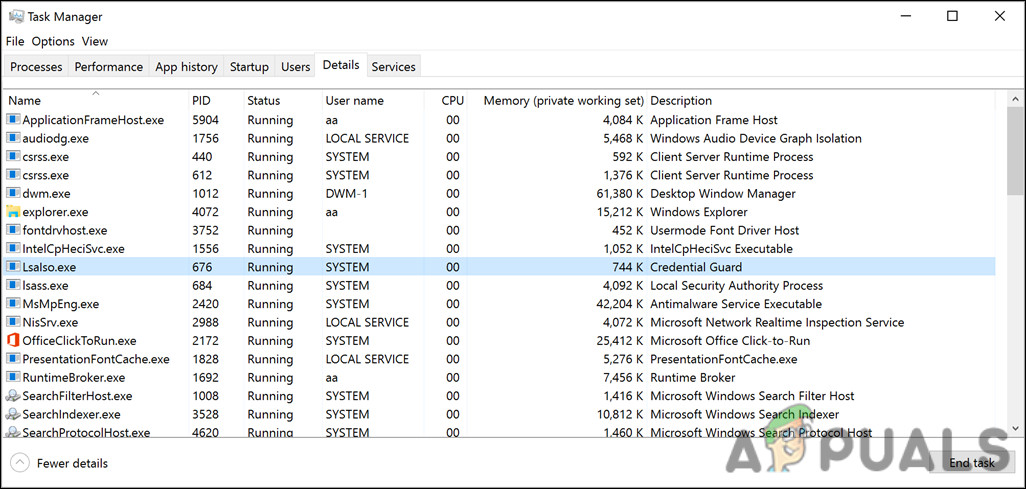Click the SearchIndexer.exe process icon
The width and height of the screenshot is (1026, 489).
13,414
